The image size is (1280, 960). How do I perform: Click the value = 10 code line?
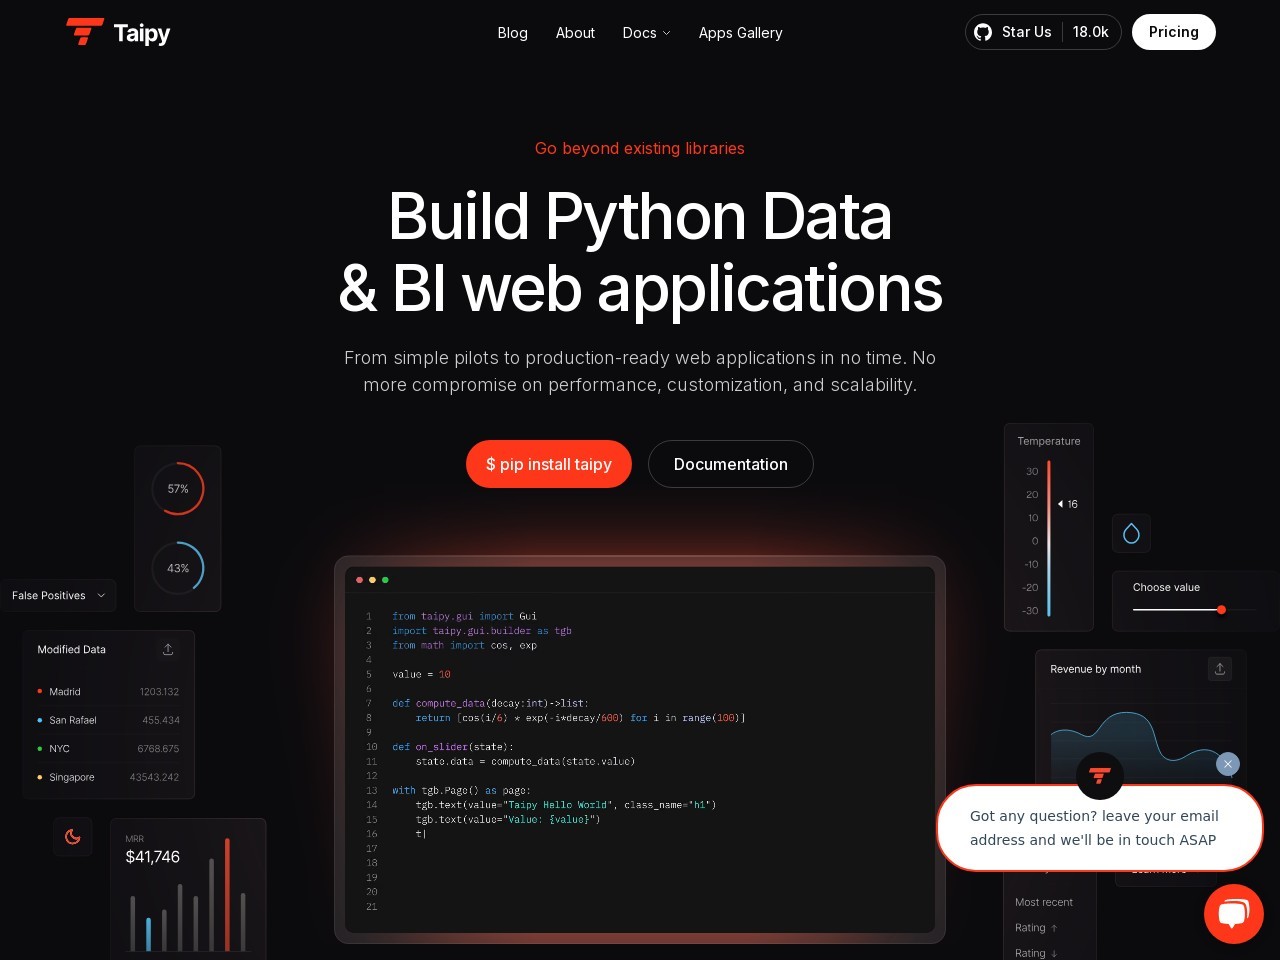[x=421, y=674]
